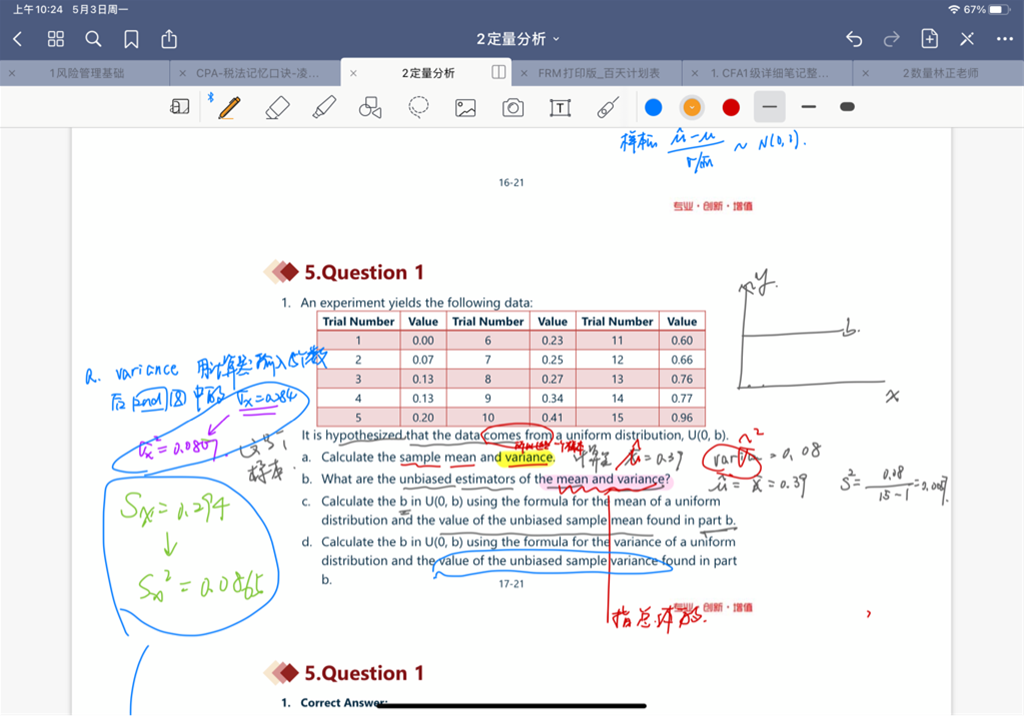This screenshot has width=1024, height=716.
Task: Check battery status at 67%
Action: coord(987,9)
